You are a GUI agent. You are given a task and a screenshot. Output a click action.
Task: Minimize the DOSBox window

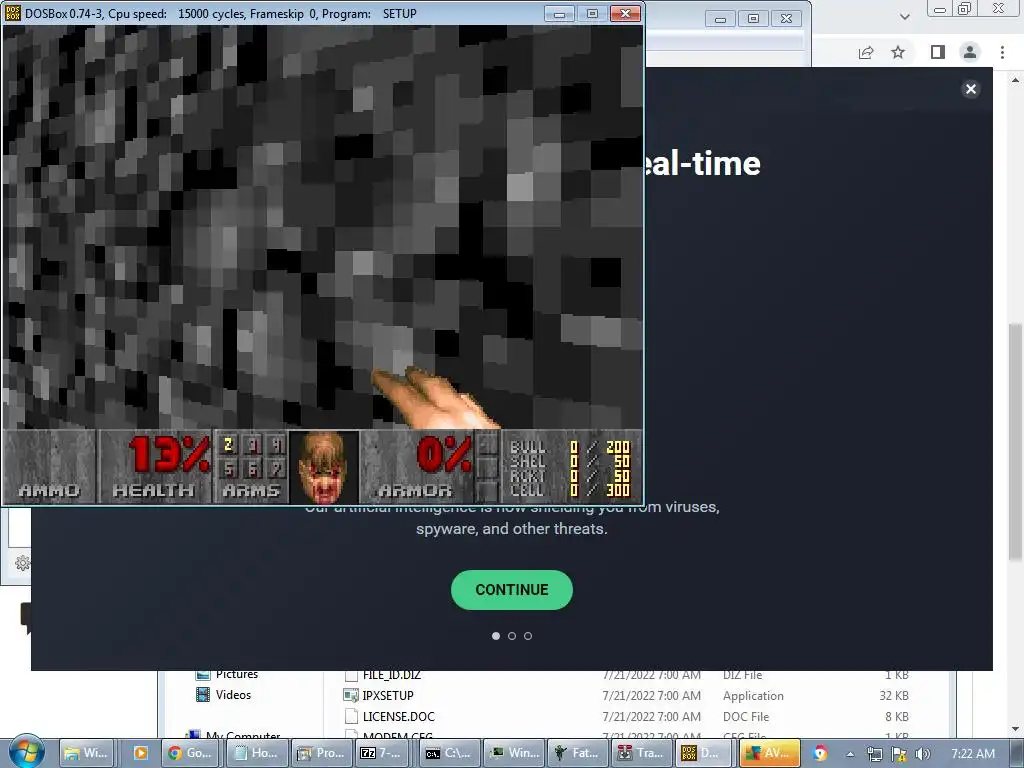[x=560, y=14]
